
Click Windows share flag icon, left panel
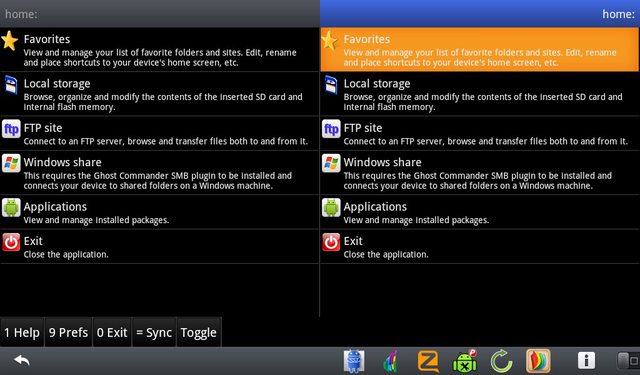[x=11, y=164]
